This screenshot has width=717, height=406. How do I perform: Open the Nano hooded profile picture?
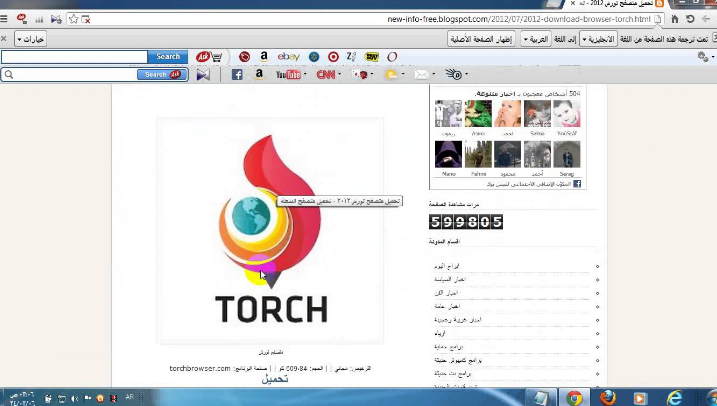coord(448,154)
